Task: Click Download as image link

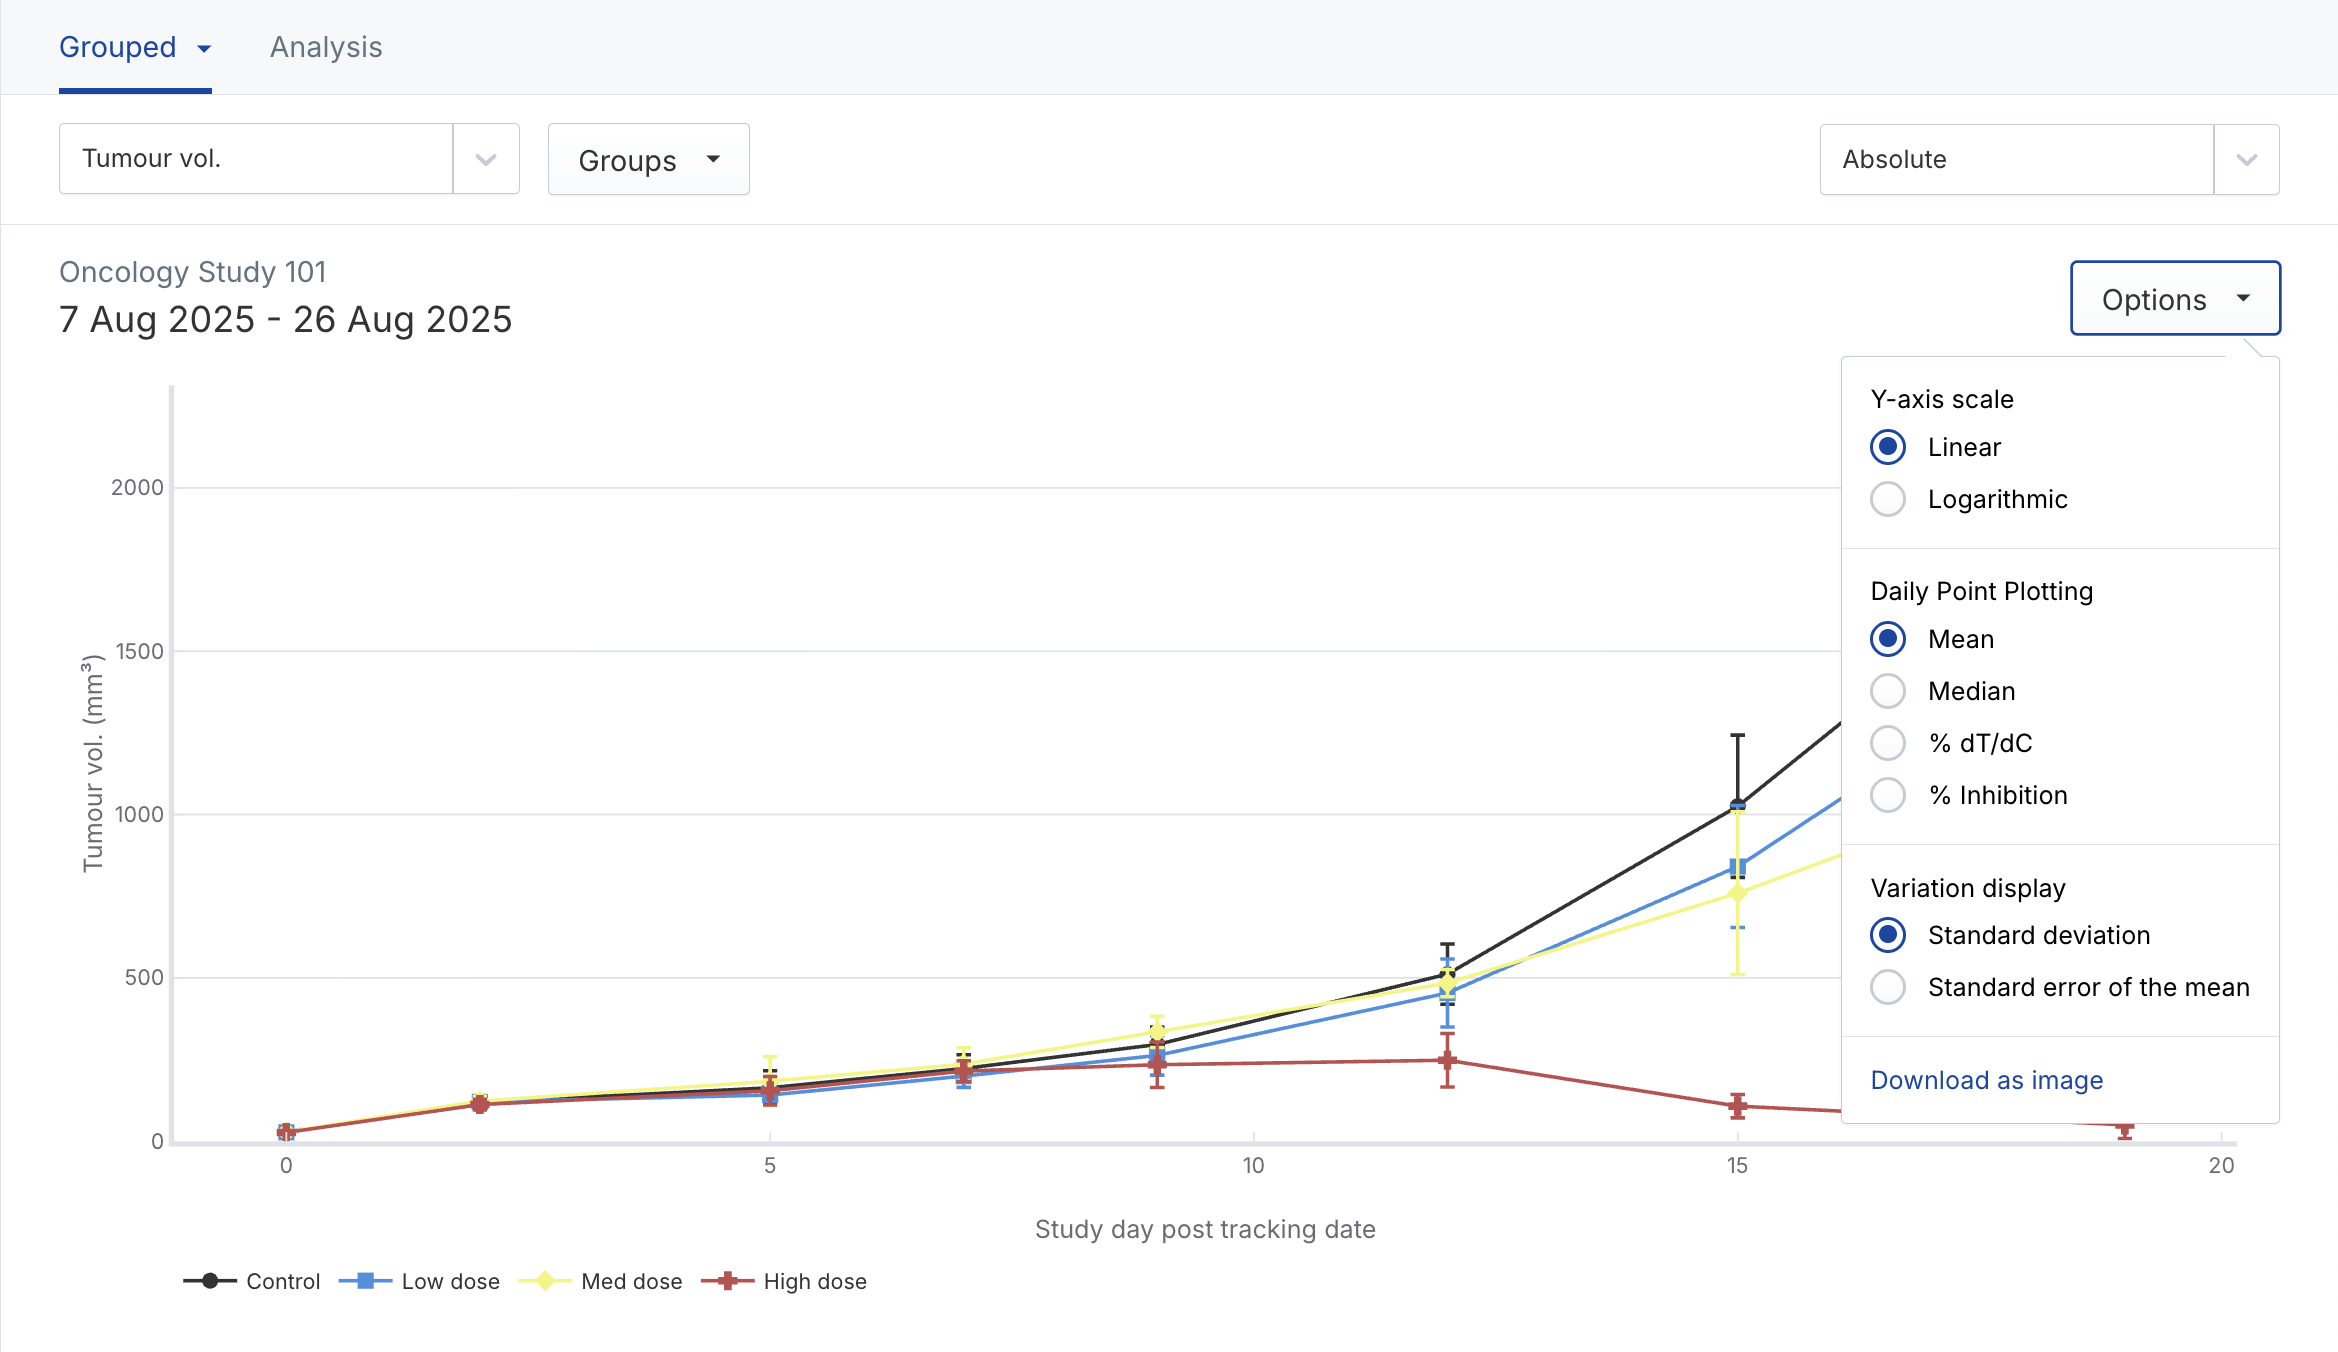Action: click(1986, 1080)
